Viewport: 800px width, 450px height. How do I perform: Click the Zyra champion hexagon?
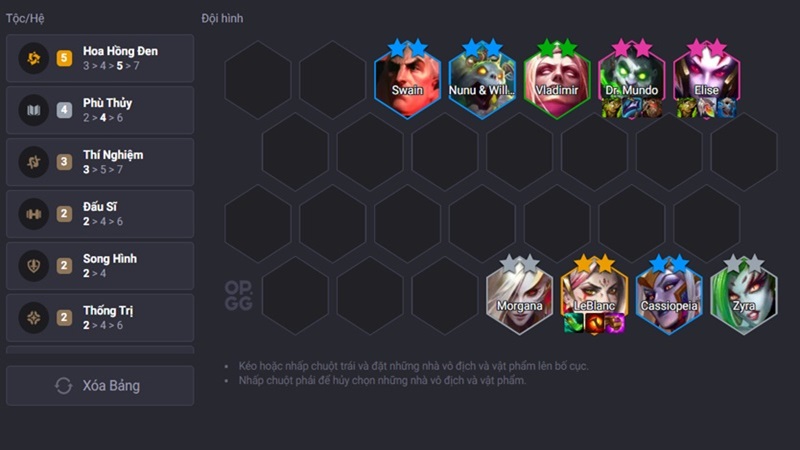(x=744, y=296)
